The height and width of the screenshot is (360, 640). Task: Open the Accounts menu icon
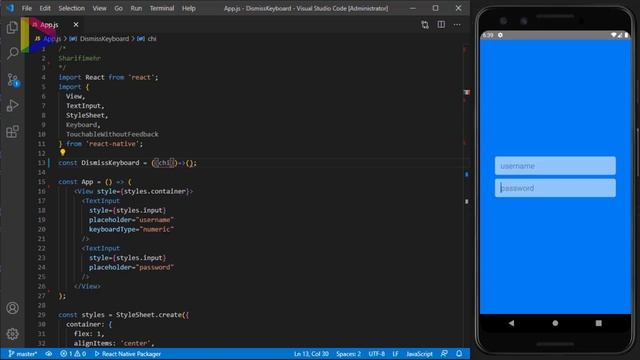click(x=12, y=308)
